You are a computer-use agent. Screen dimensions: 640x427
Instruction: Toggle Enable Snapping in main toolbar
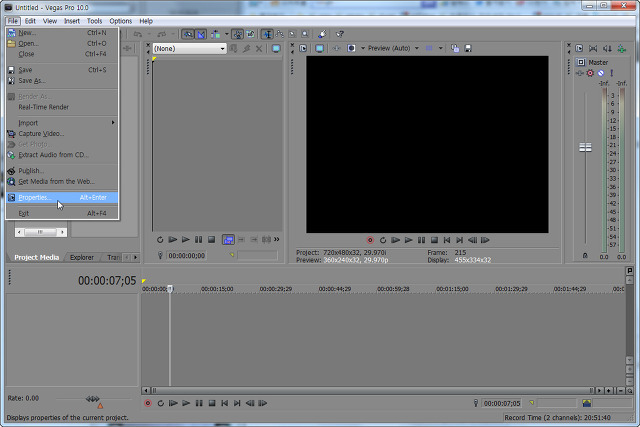coord(188,34)
